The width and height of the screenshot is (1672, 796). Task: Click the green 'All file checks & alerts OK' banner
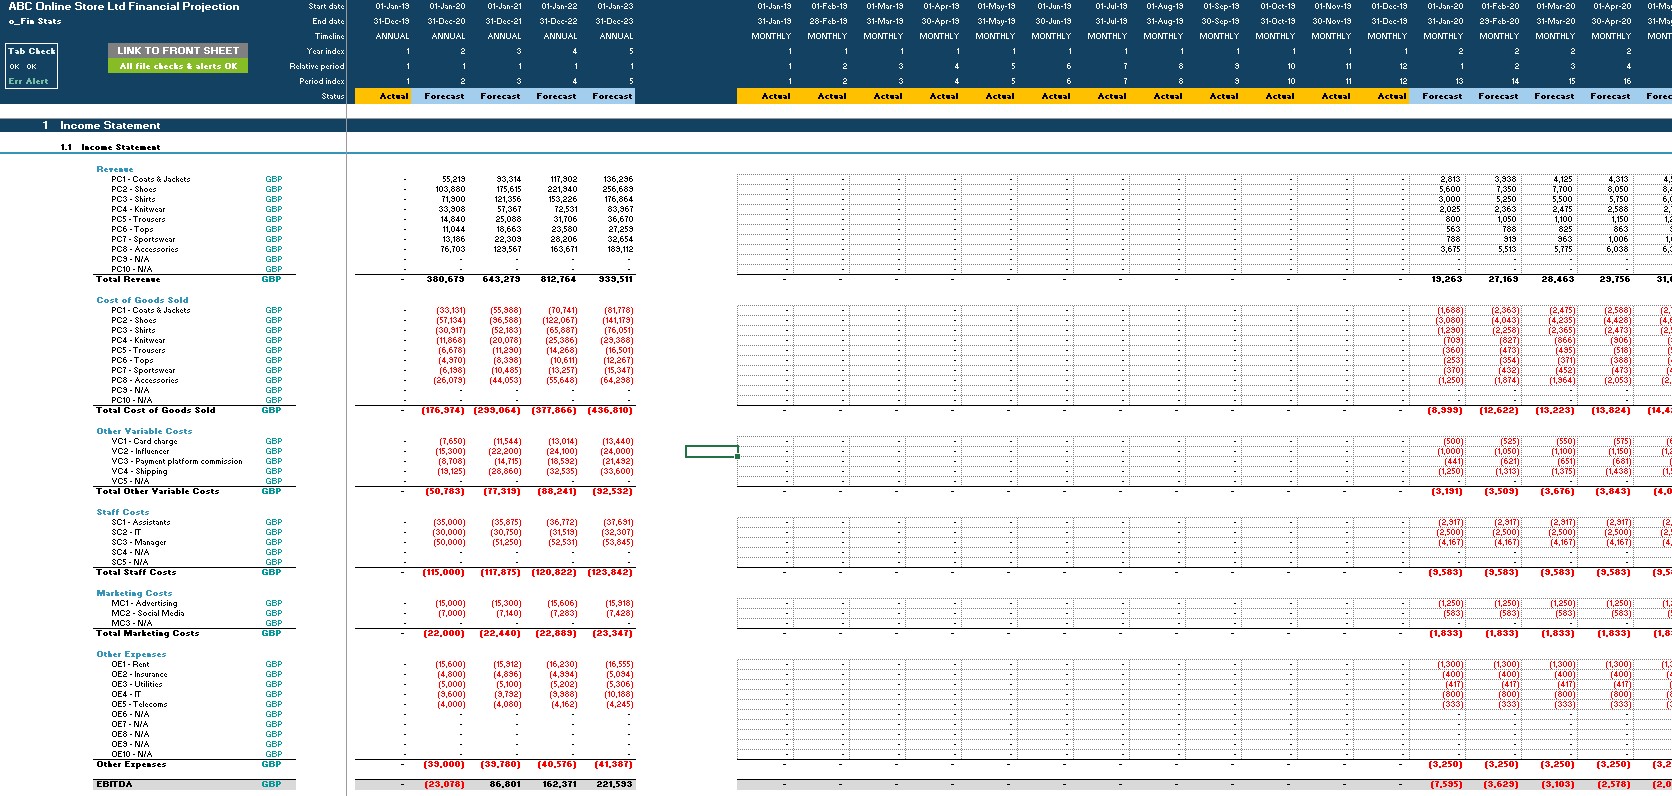(x=177, y=66)
